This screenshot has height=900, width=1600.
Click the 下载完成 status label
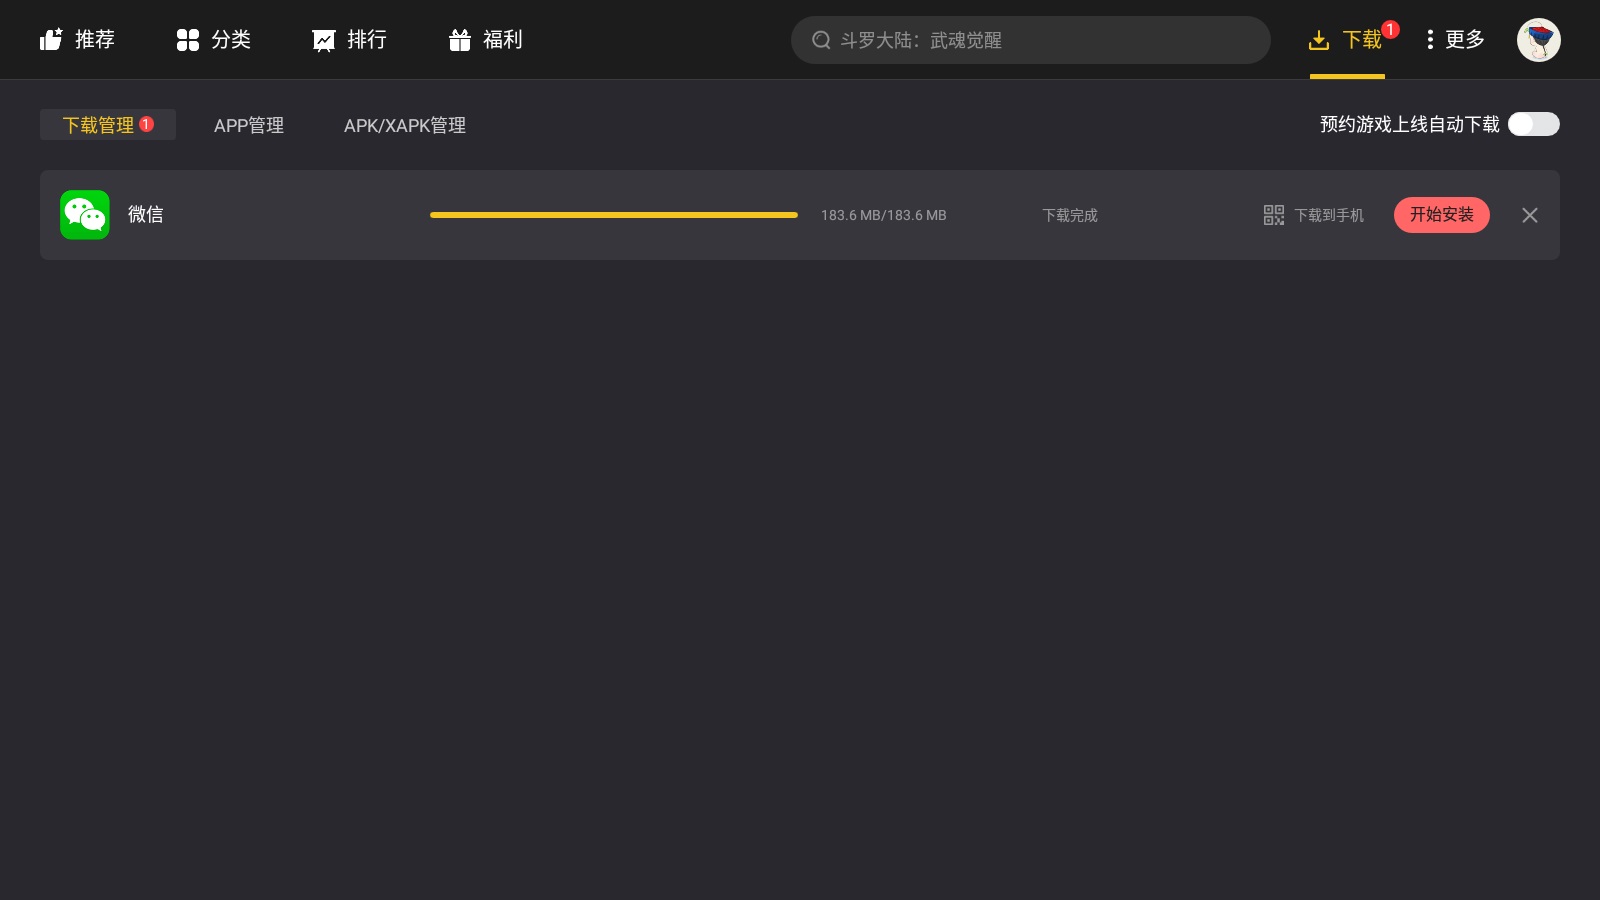point(1070,215)
